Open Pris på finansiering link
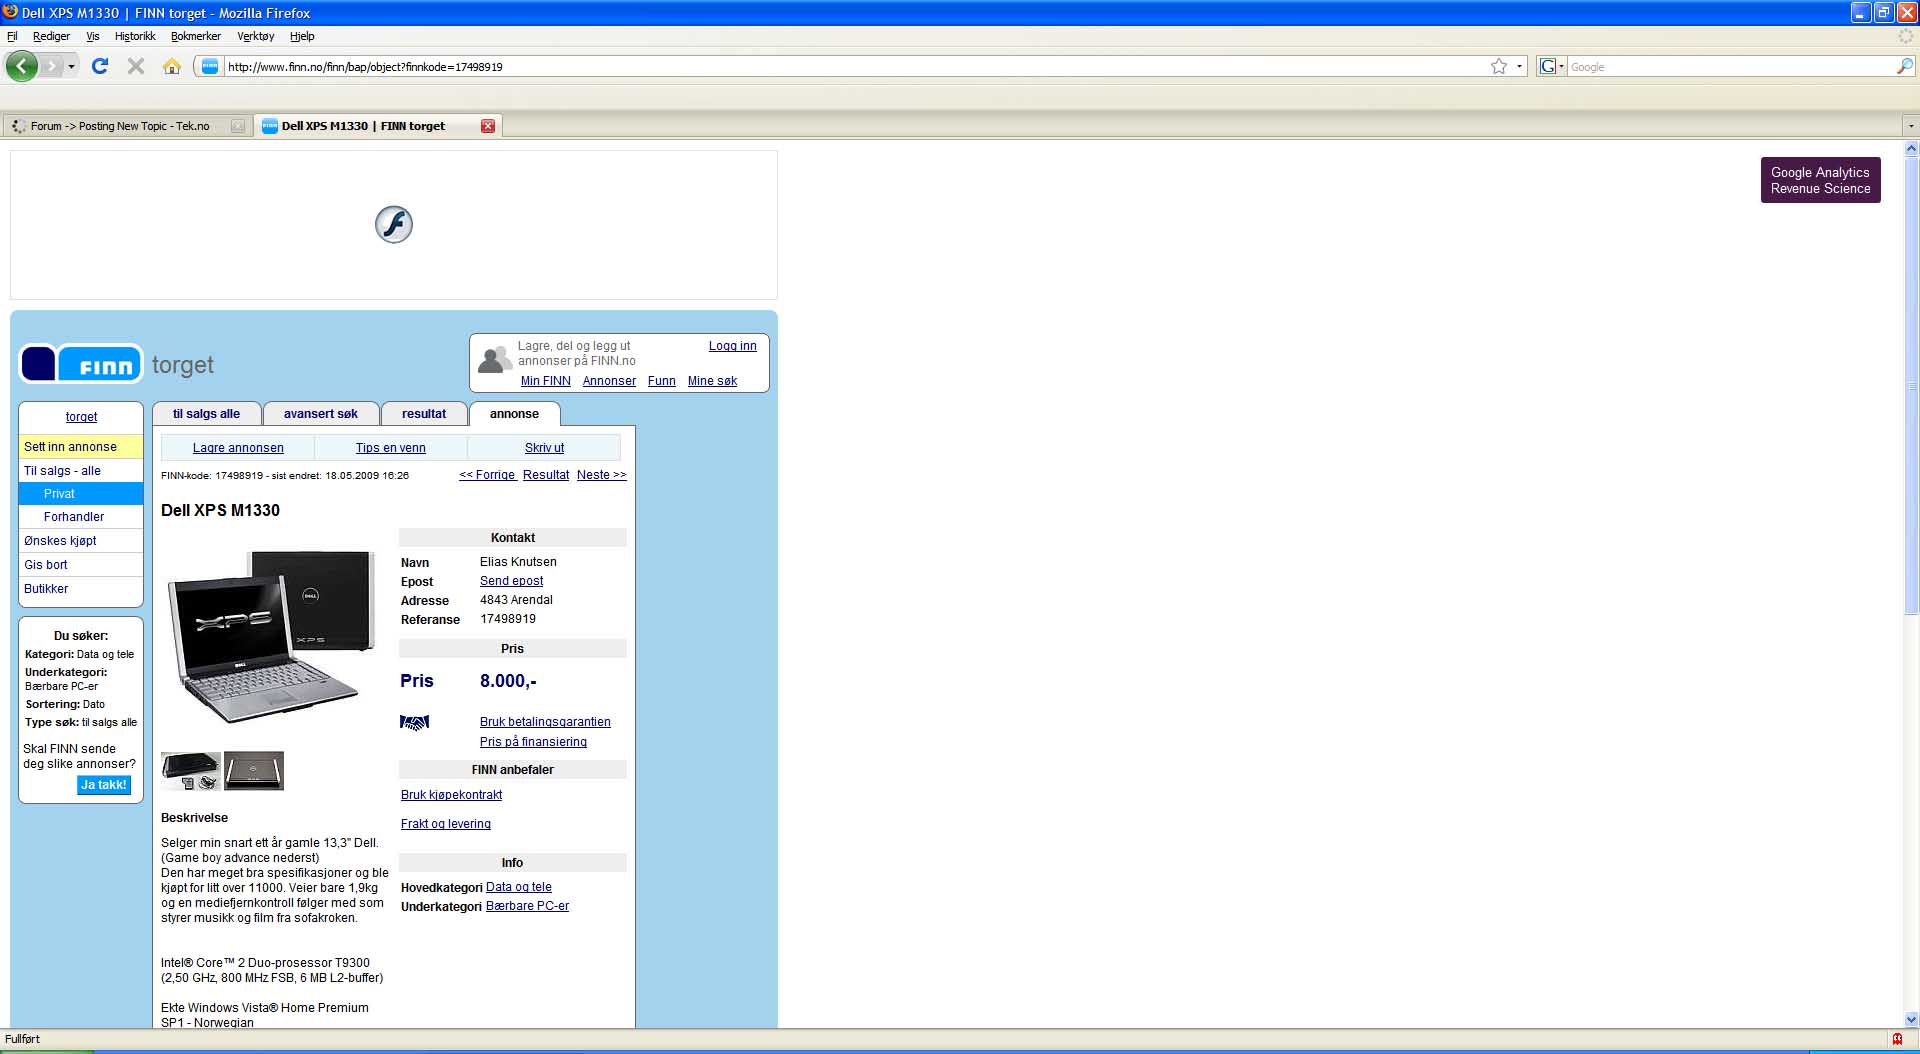1920x1054 pixels. (x=533, y=742)
